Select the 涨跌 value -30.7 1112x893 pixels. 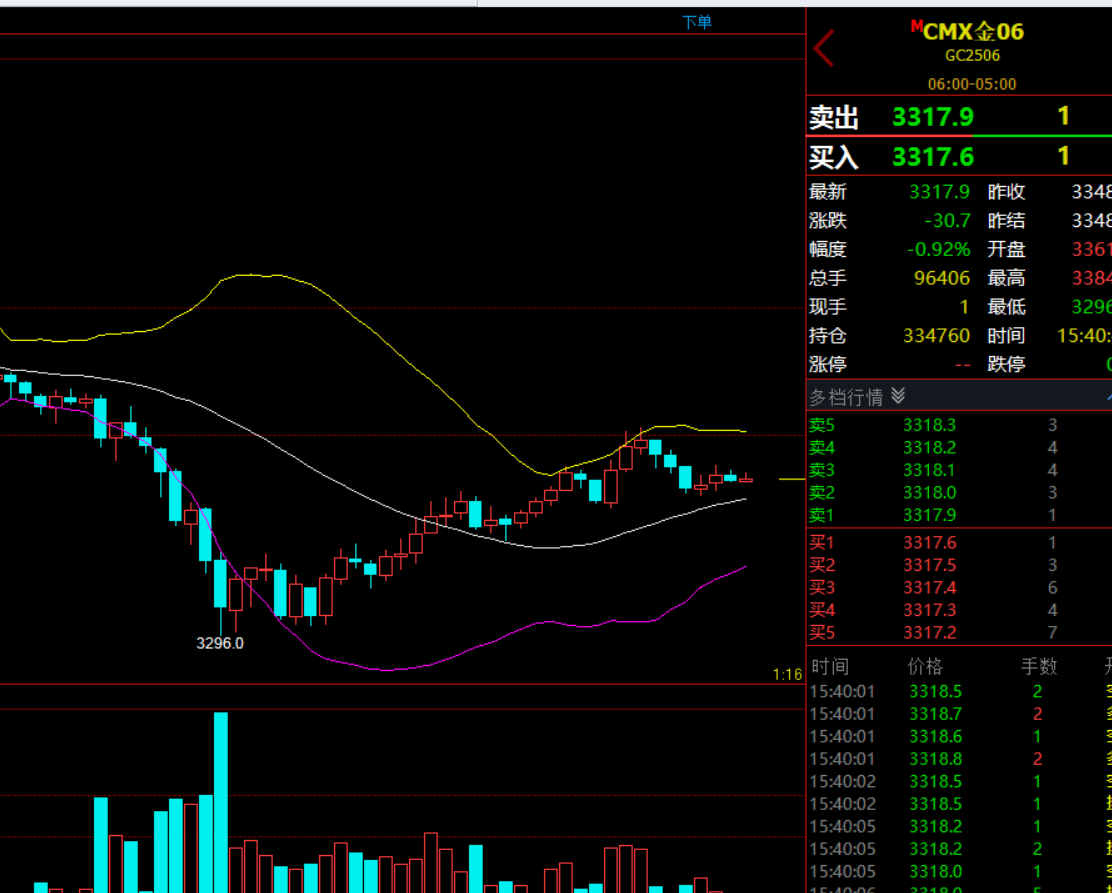(x=947, y=221)
